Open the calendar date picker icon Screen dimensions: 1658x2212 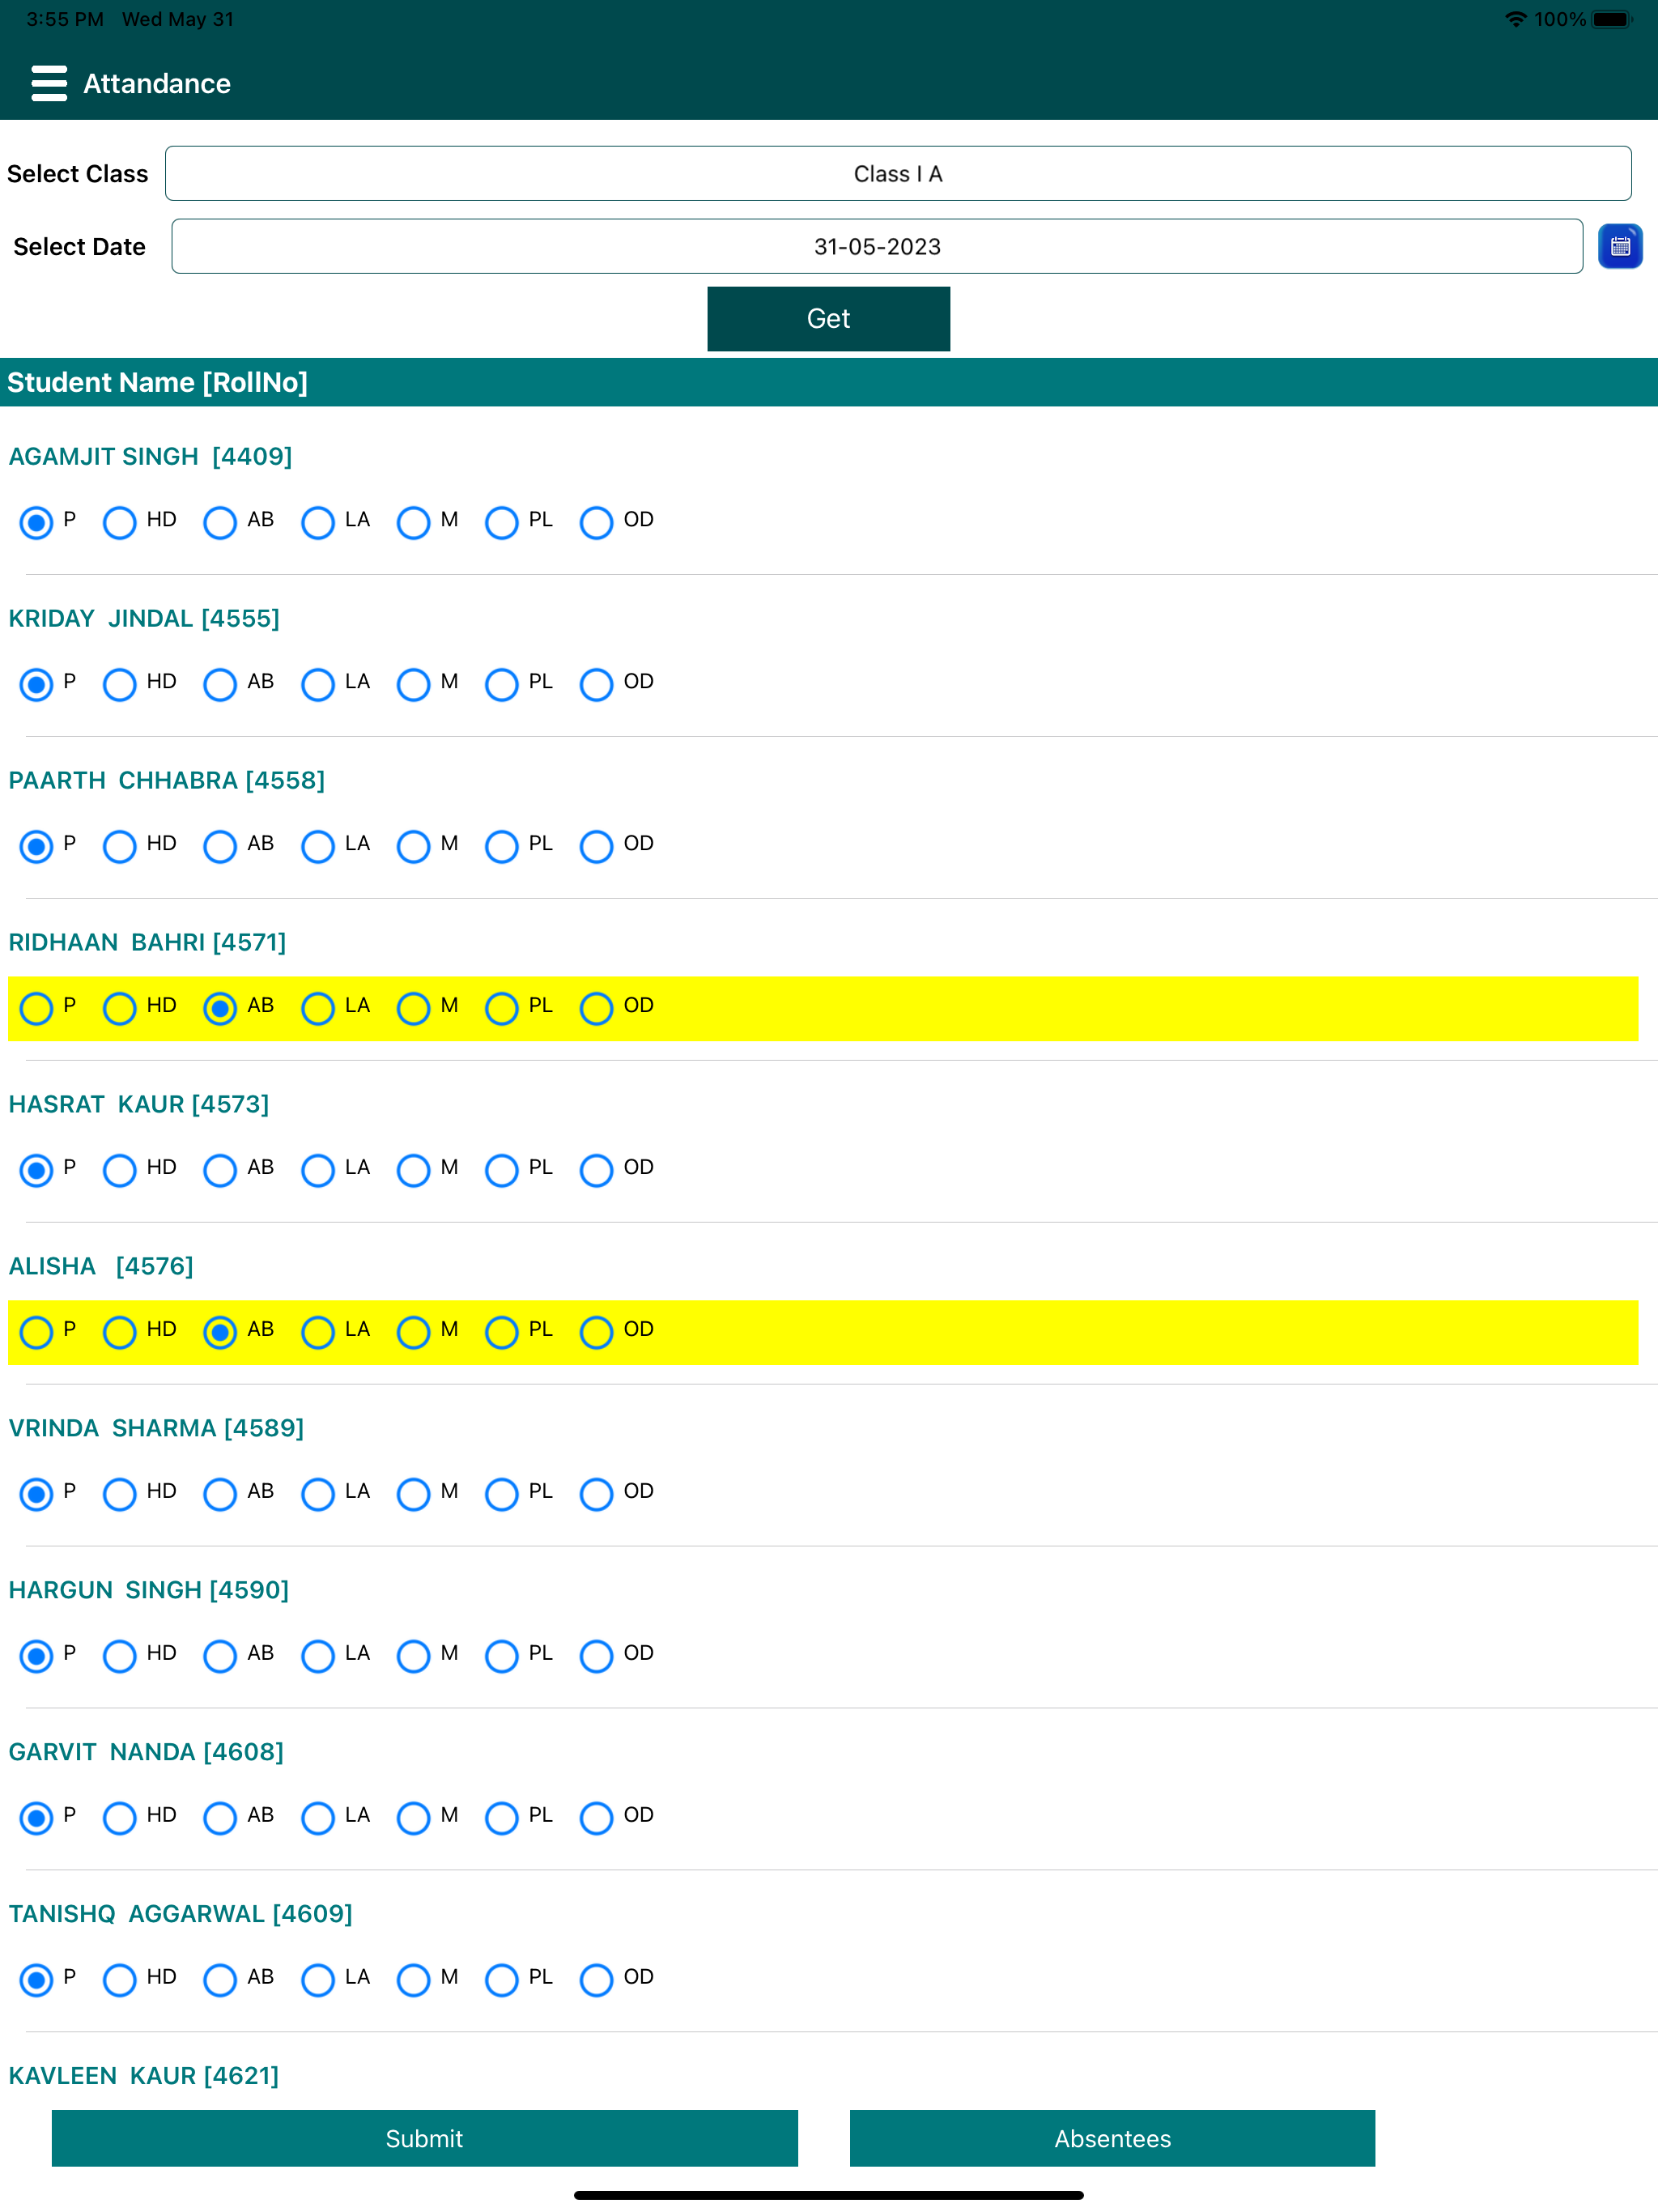(1620, 246)
